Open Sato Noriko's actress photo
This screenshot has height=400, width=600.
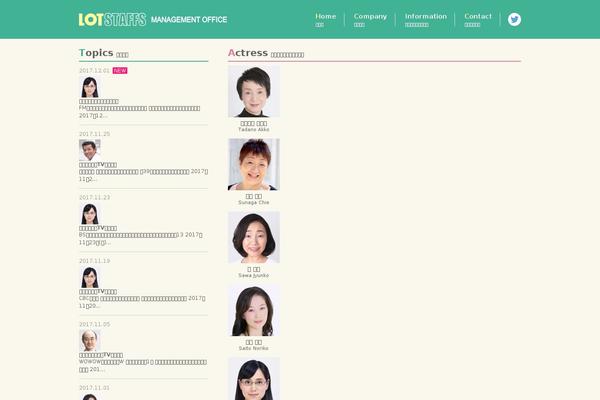pos(254,310)
